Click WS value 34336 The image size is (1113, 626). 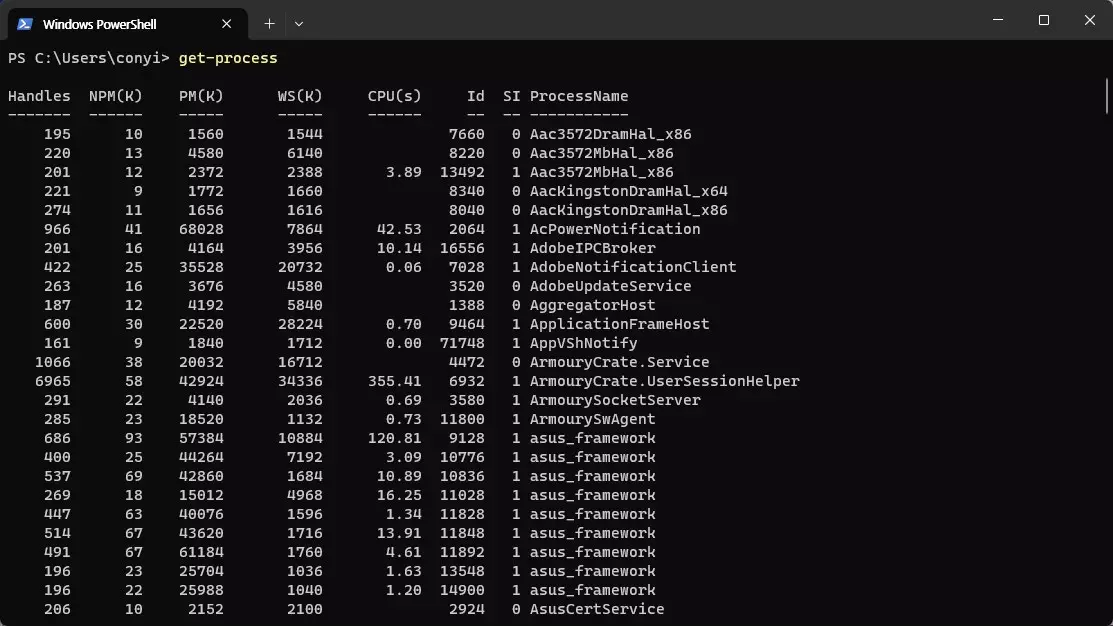pyautogui.click(x=300, y=381)
